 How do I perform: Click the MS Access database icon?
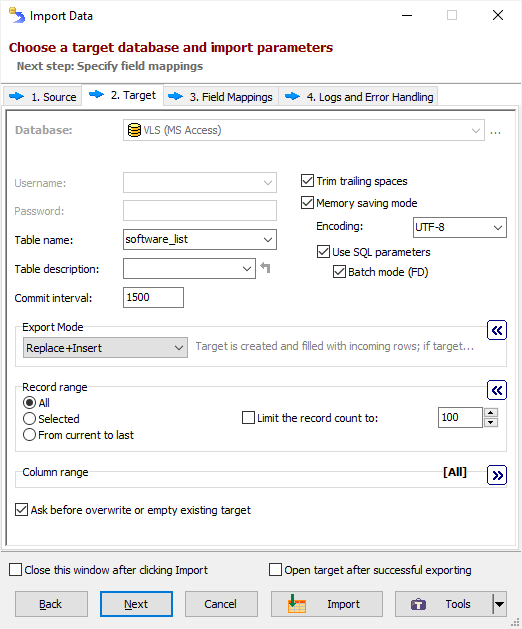point(134,130)
